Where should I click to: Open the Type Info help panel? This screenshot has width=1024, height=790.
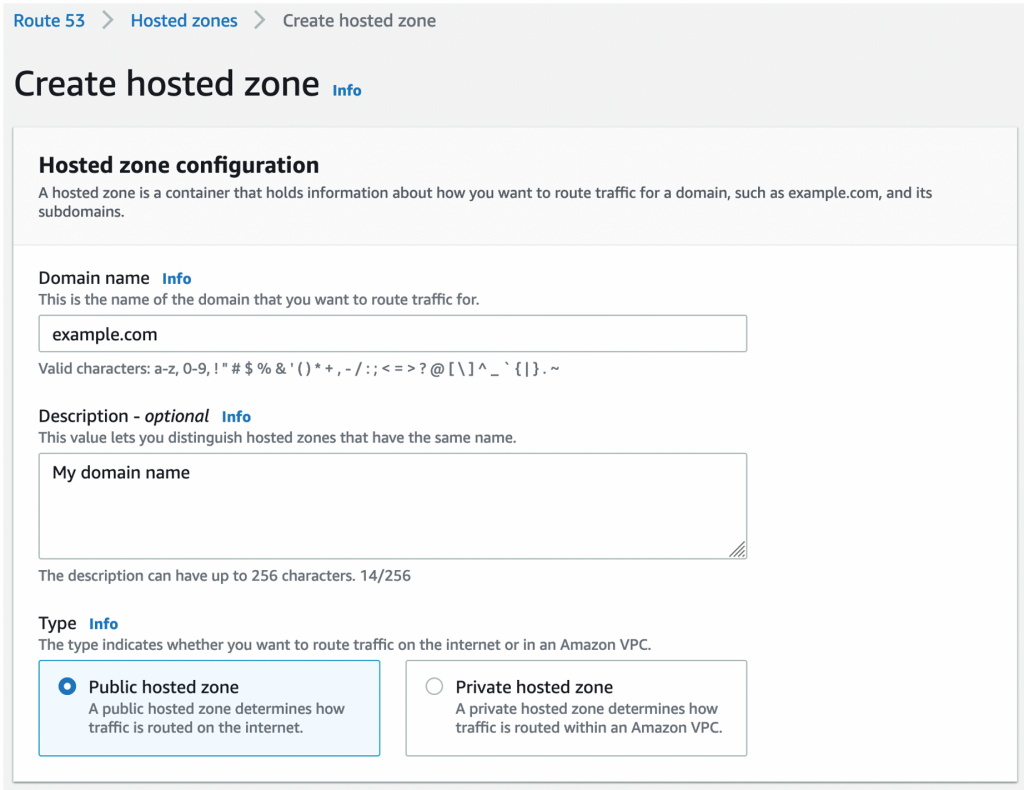pos(103,623)
